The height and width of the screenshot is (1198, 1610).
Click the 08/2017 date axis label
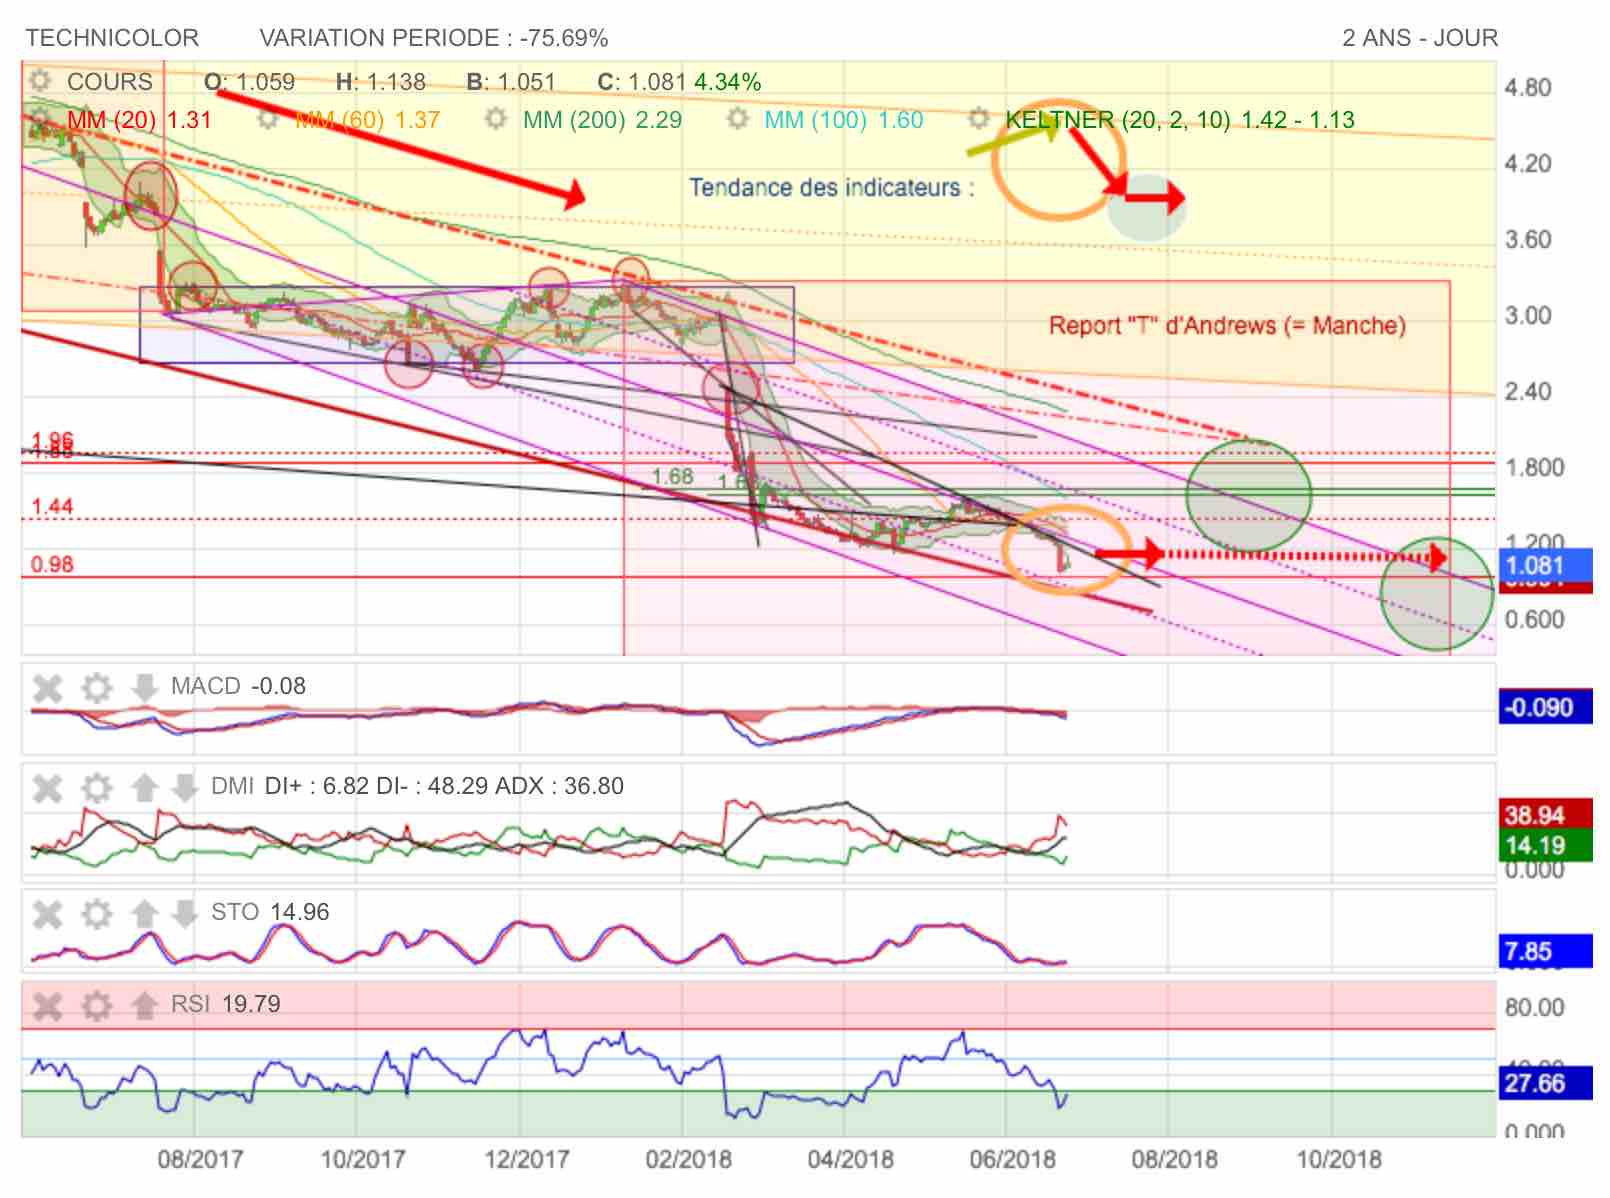pyautogui.click(x=200, y=1160)
